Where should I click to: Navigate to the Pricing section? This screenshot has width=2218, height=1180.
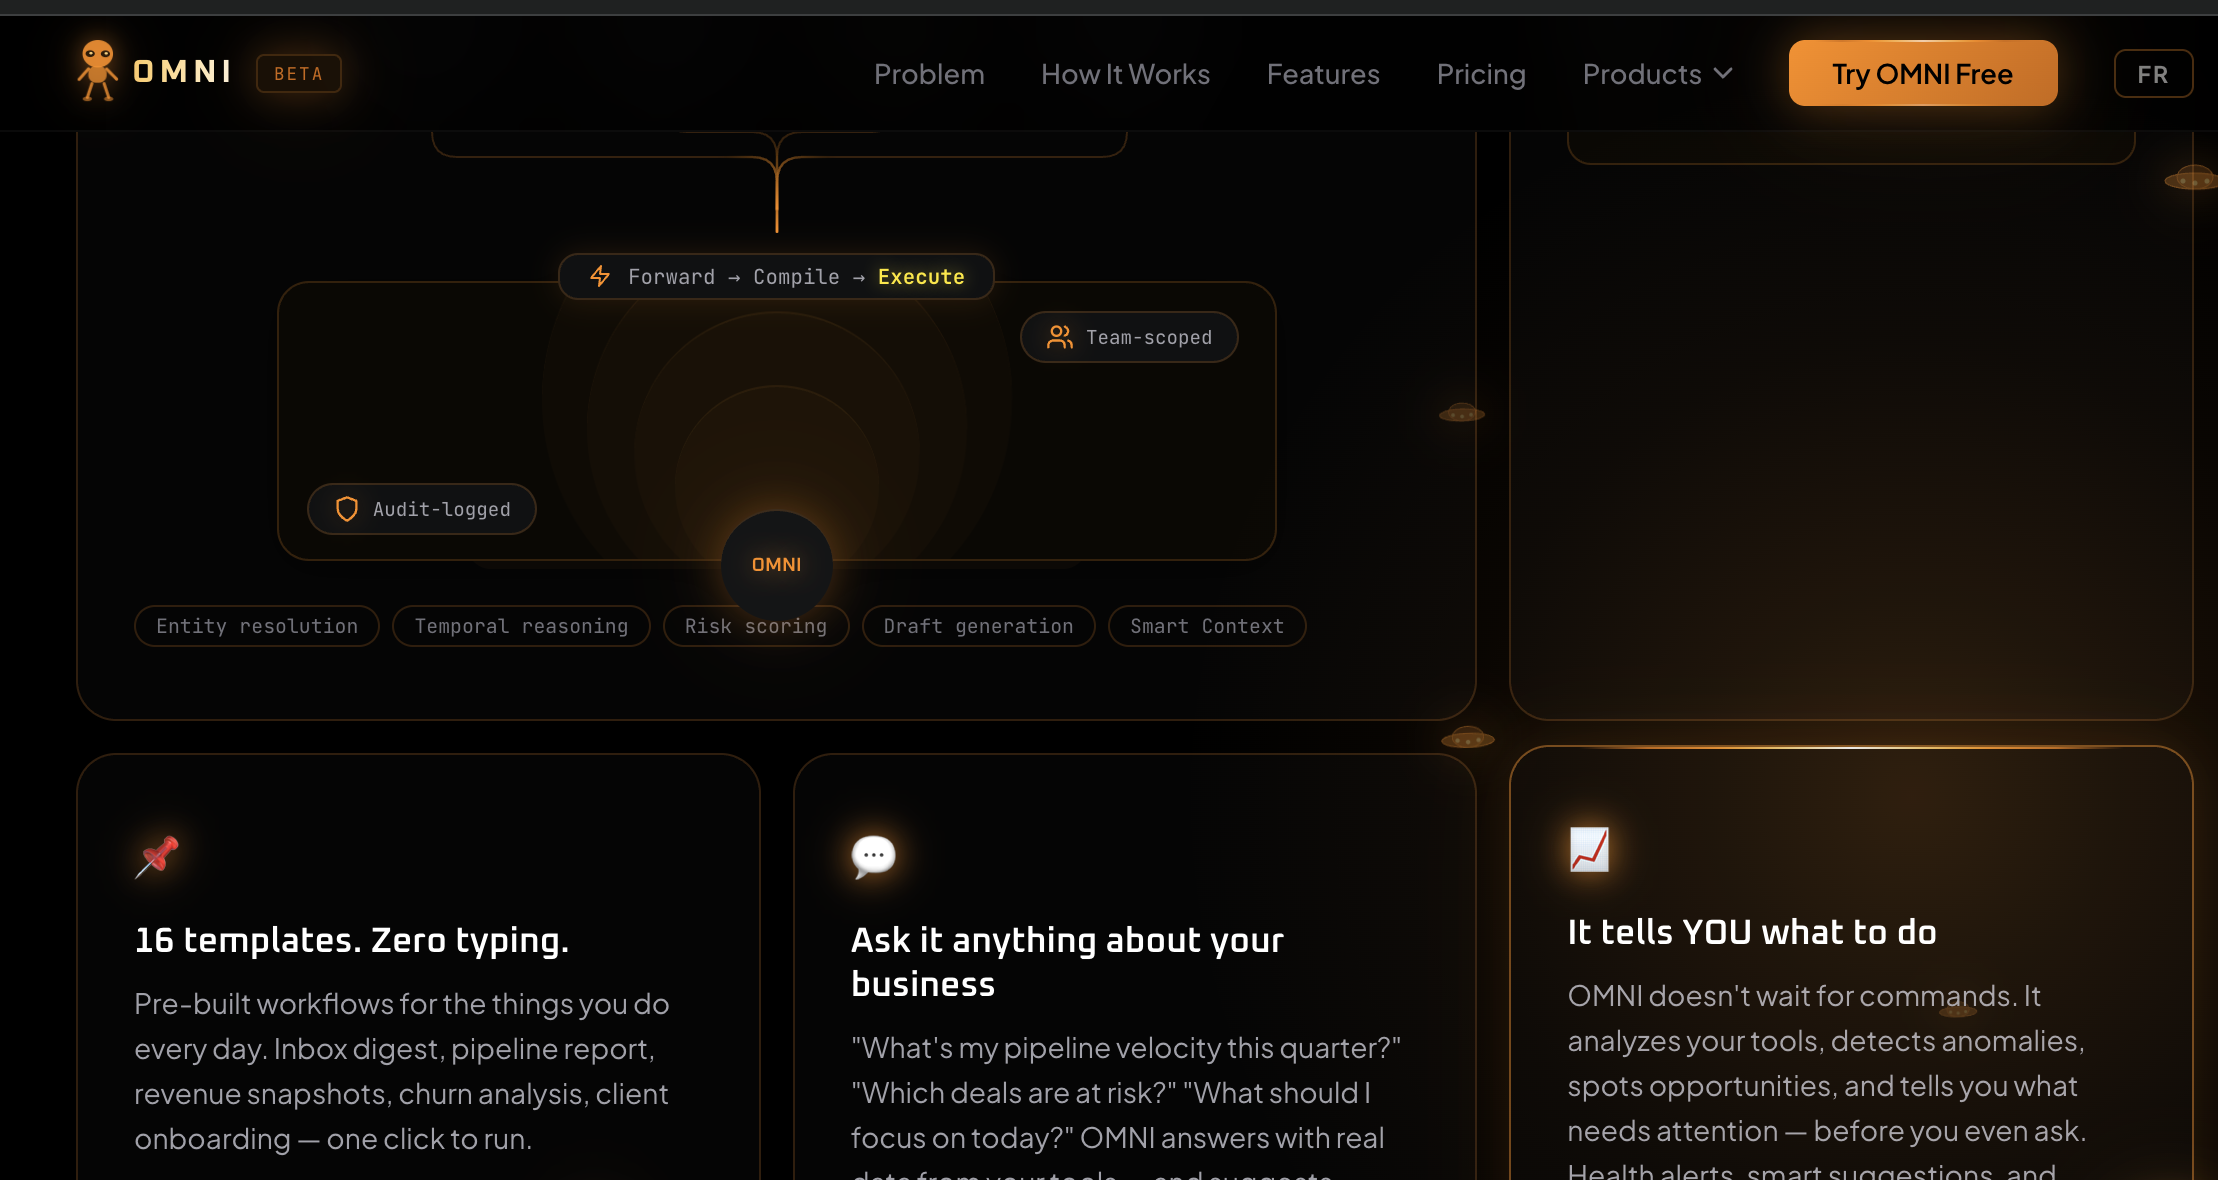[x=1481, y=74]
